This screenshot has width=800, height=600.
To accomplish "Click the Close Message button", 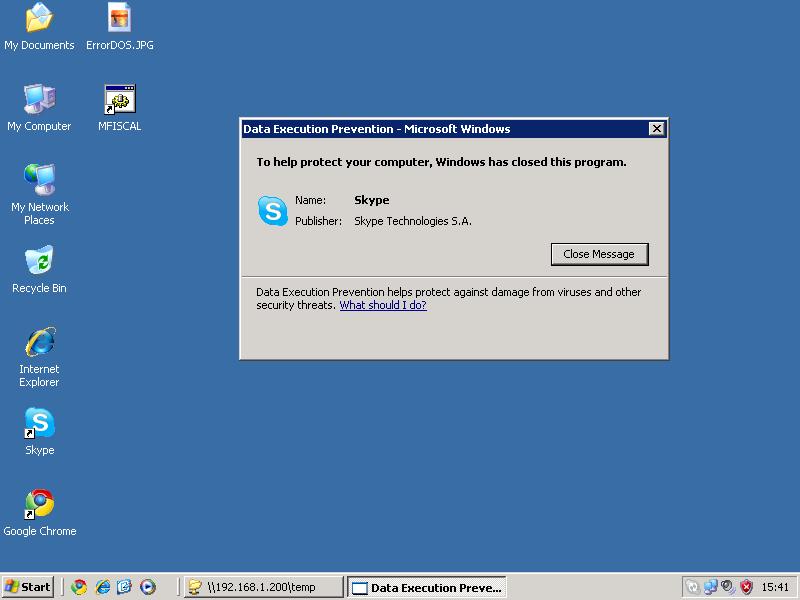I will click(x=599, y=254).
